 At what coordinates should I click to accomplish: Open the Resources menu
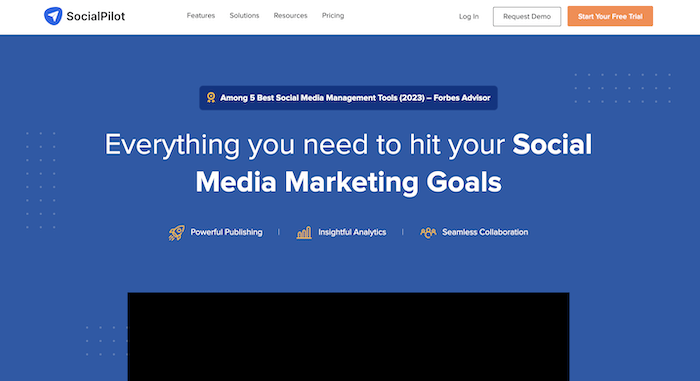(x=291, y=16)
